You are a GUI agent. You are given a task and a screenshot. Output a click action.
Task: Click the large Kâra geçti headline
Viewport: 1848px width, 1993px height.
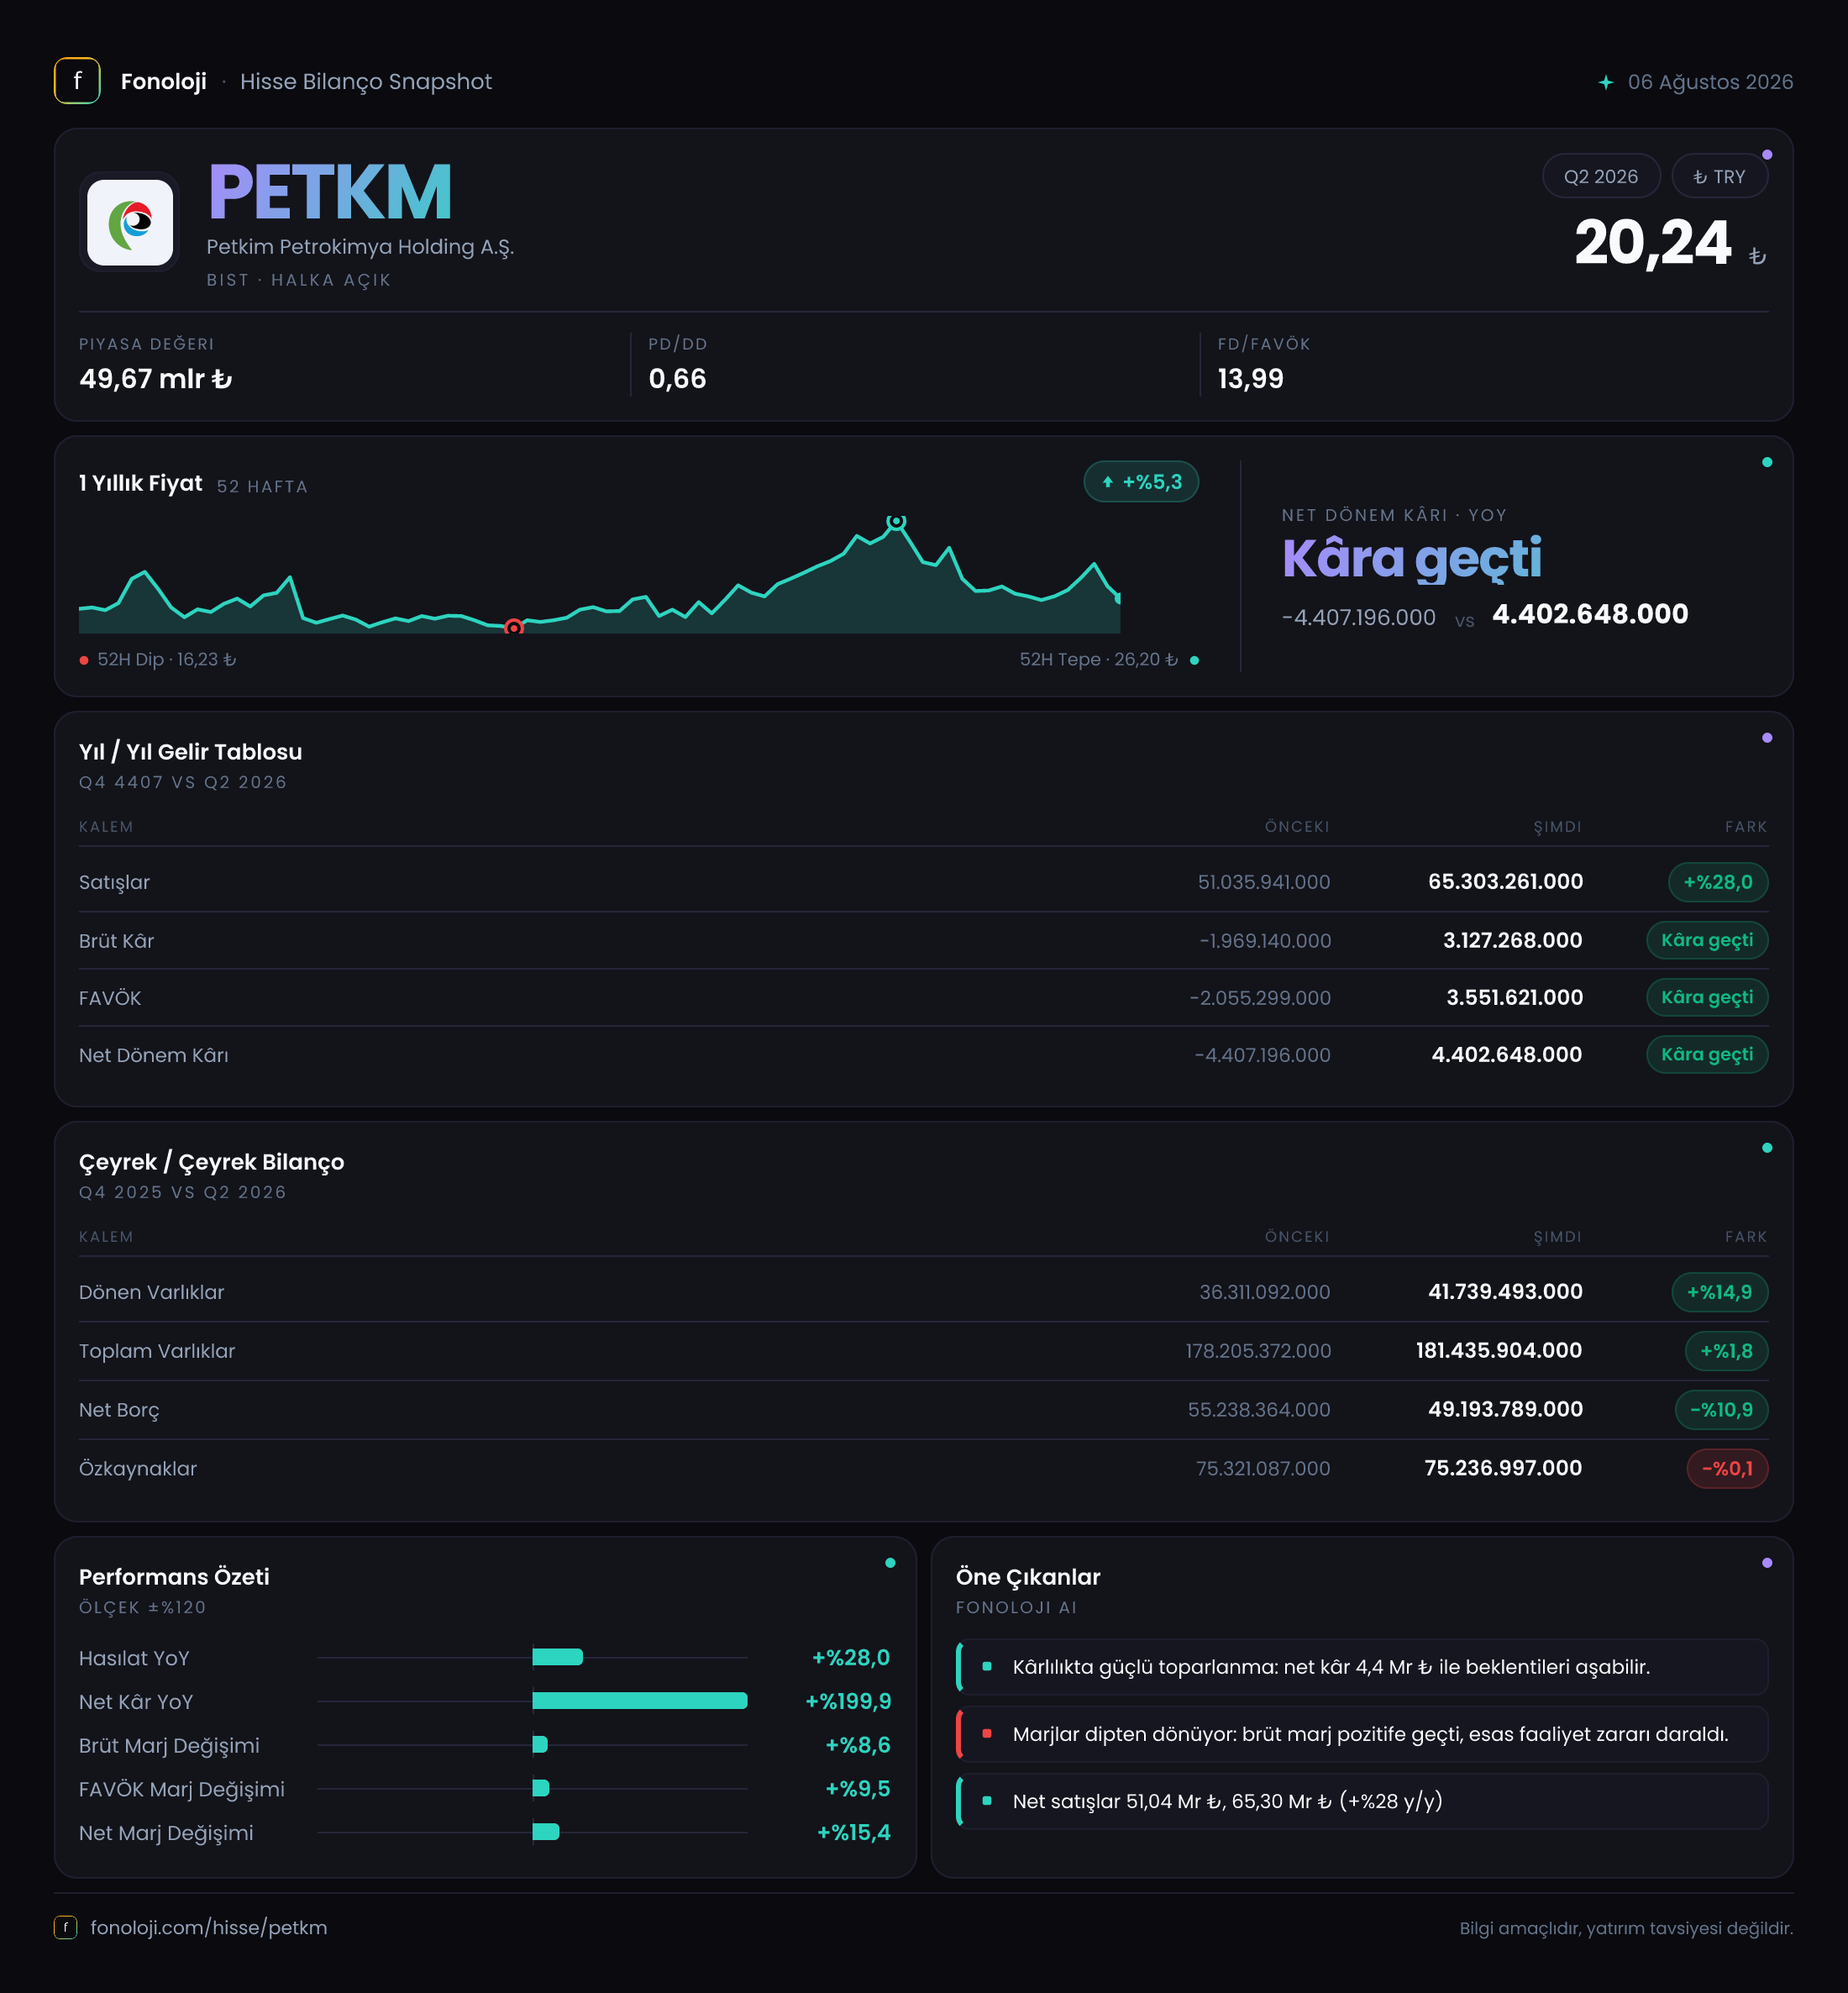tap(1411, 558)
